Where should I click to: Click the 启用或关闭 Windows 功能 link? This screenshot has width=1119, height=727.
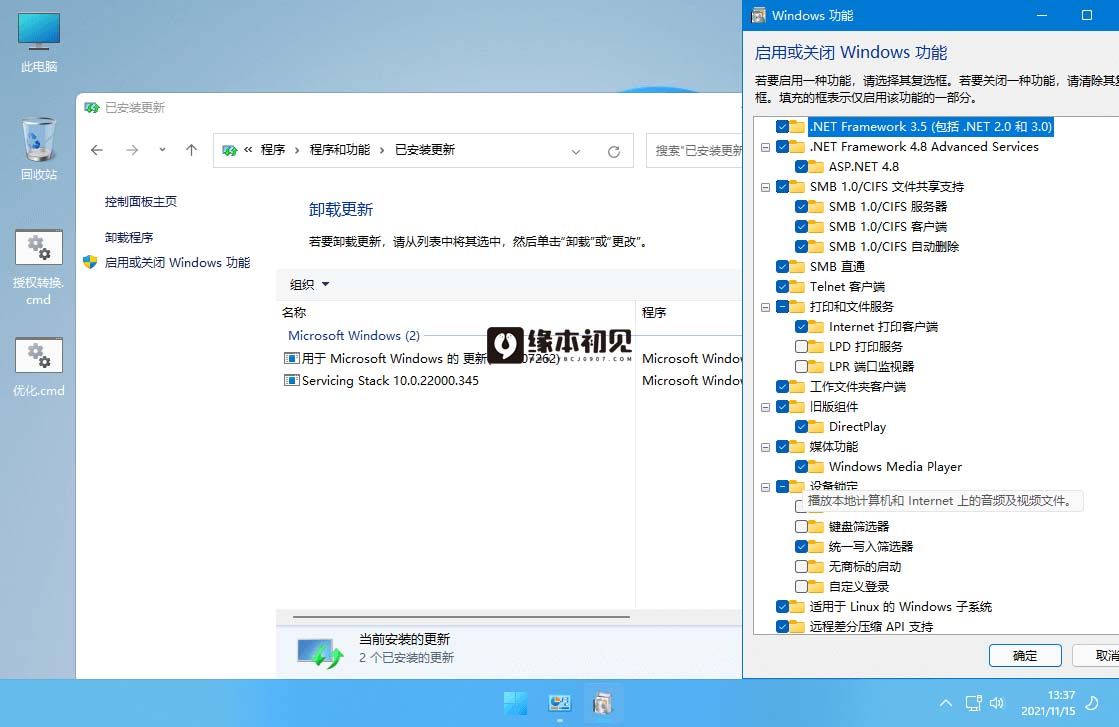pos(177,263)
